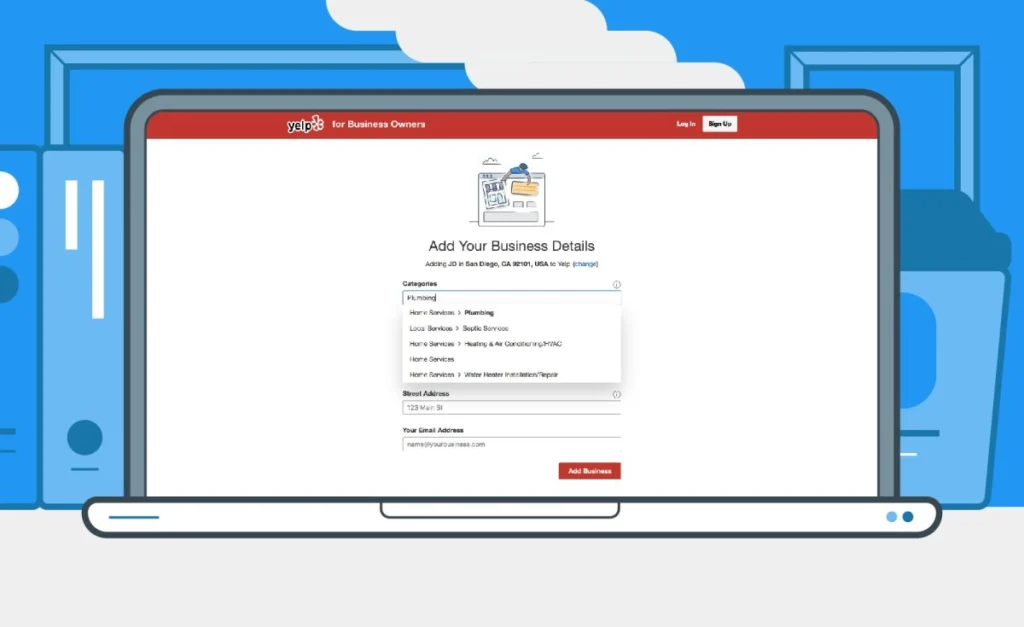Click the Yelp logo in the header

(x=299, y=123)
